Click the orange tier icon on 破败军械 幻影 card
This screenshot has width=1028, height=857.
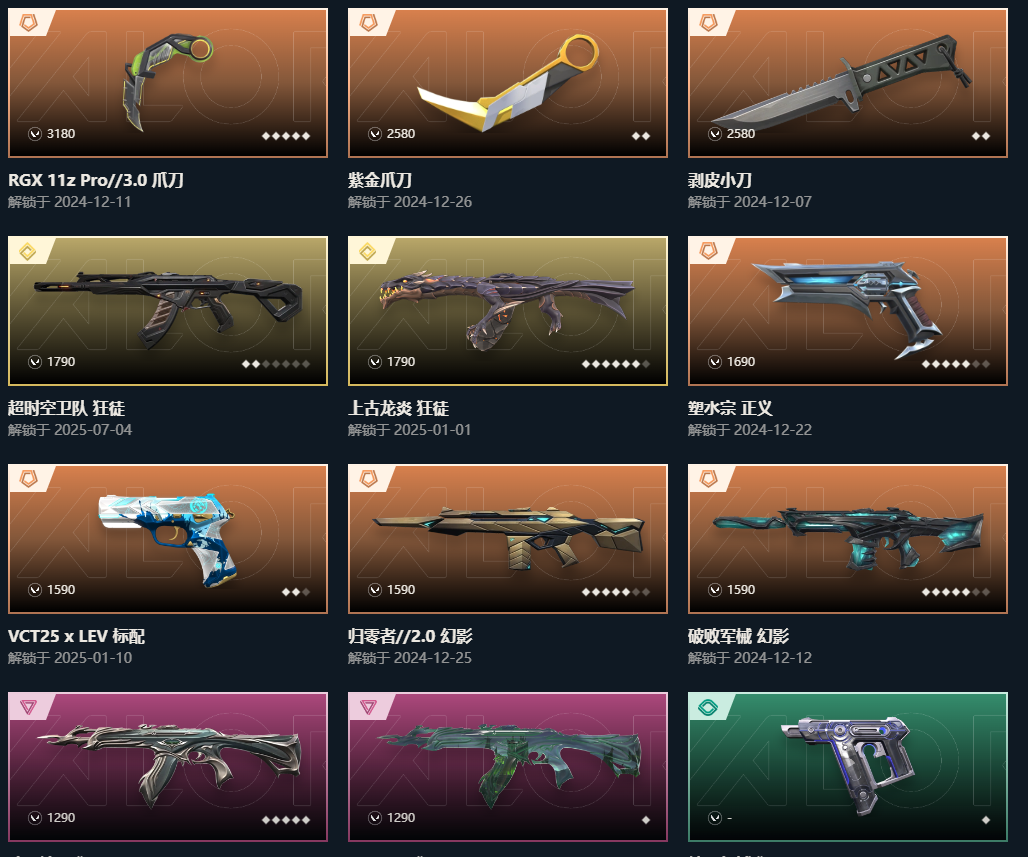coord(708,479)
